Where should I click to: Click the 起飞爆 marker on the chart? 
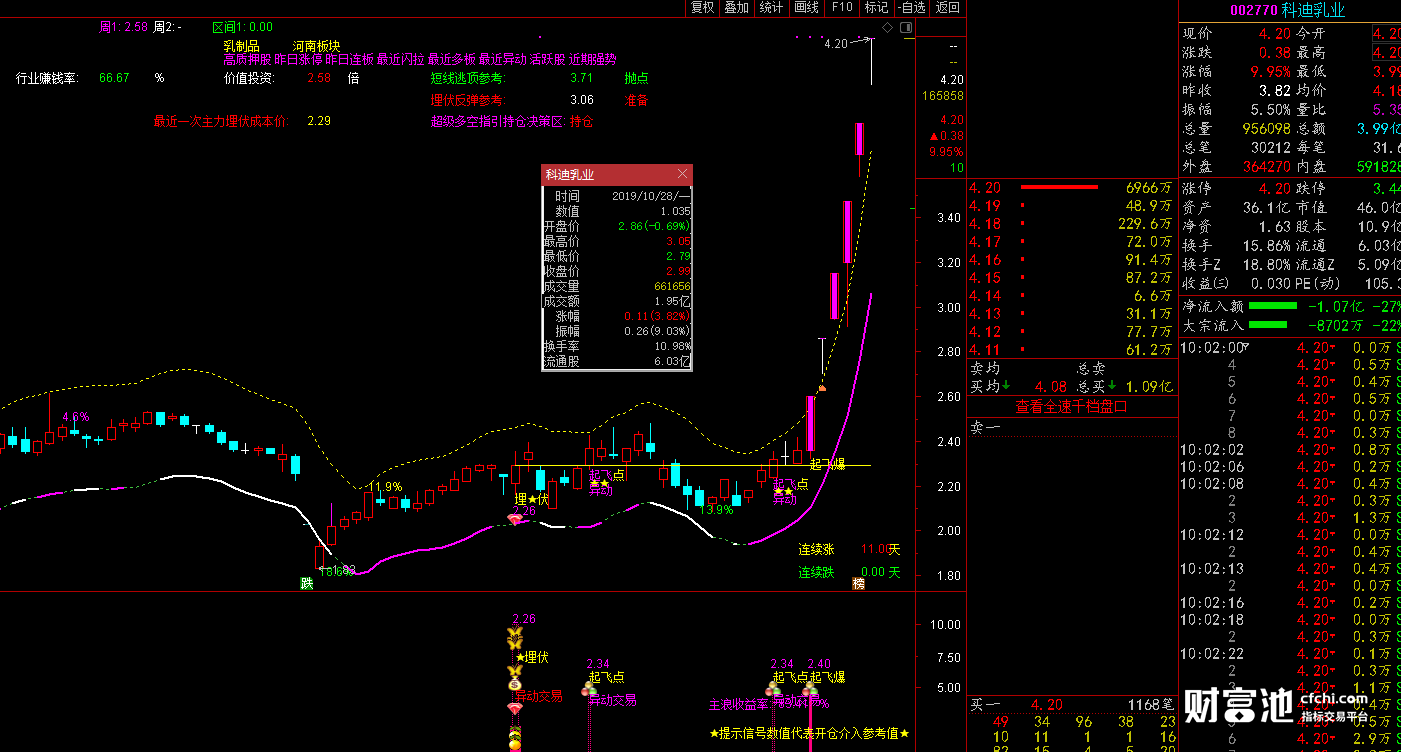[x=827, y=464]
